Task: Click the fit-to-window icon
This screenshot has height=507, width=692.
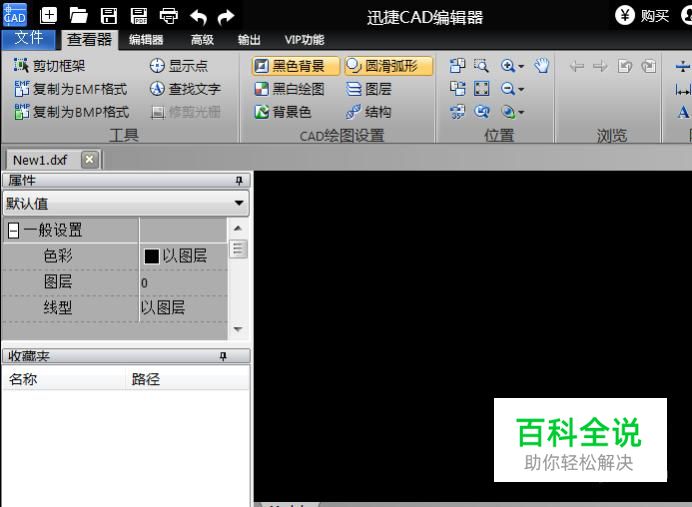Action: 481,89
